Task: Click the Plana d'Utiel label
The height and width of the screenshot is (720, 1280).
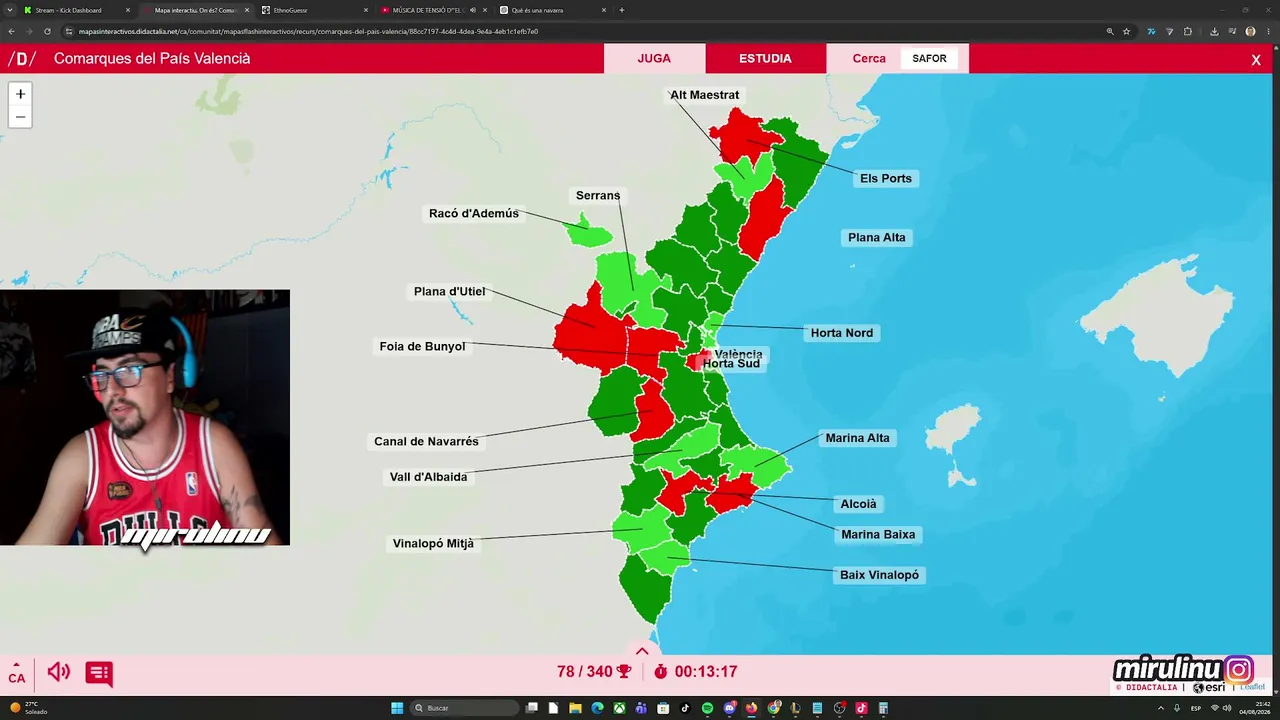Action: 450,291
